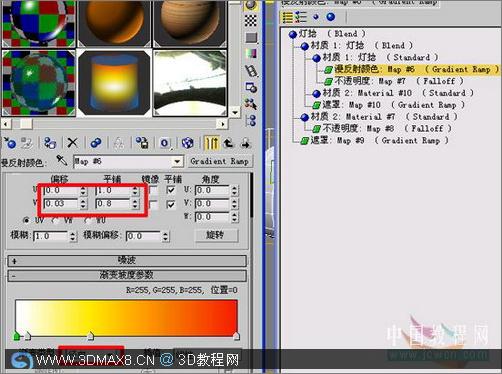Screen dimensions: 502x374
Task: Open the Material/Map Navigator icon
Action: pos(251,120)
